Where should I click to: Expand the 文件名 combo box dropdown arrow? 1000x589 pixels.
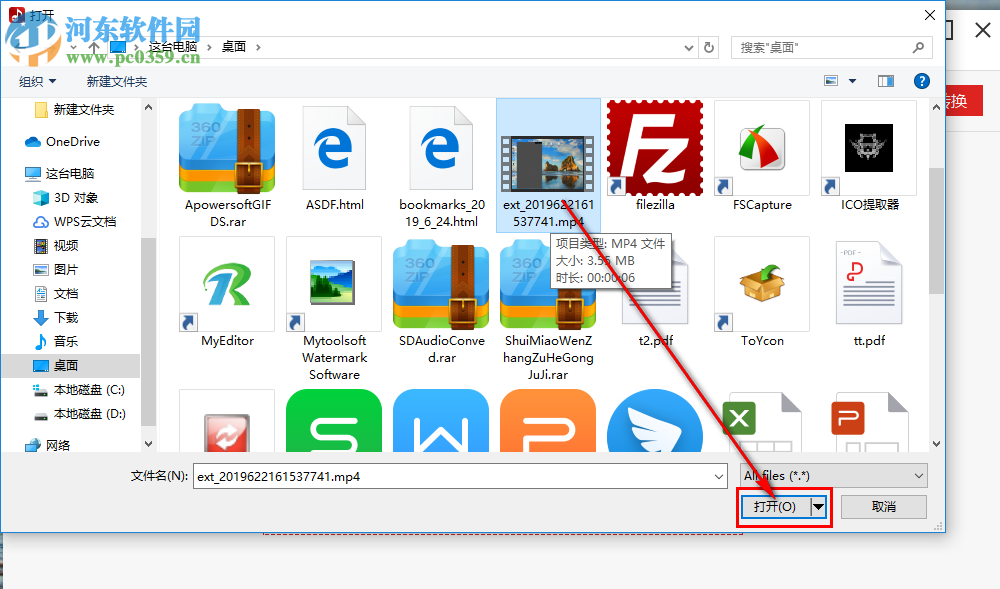719,476
